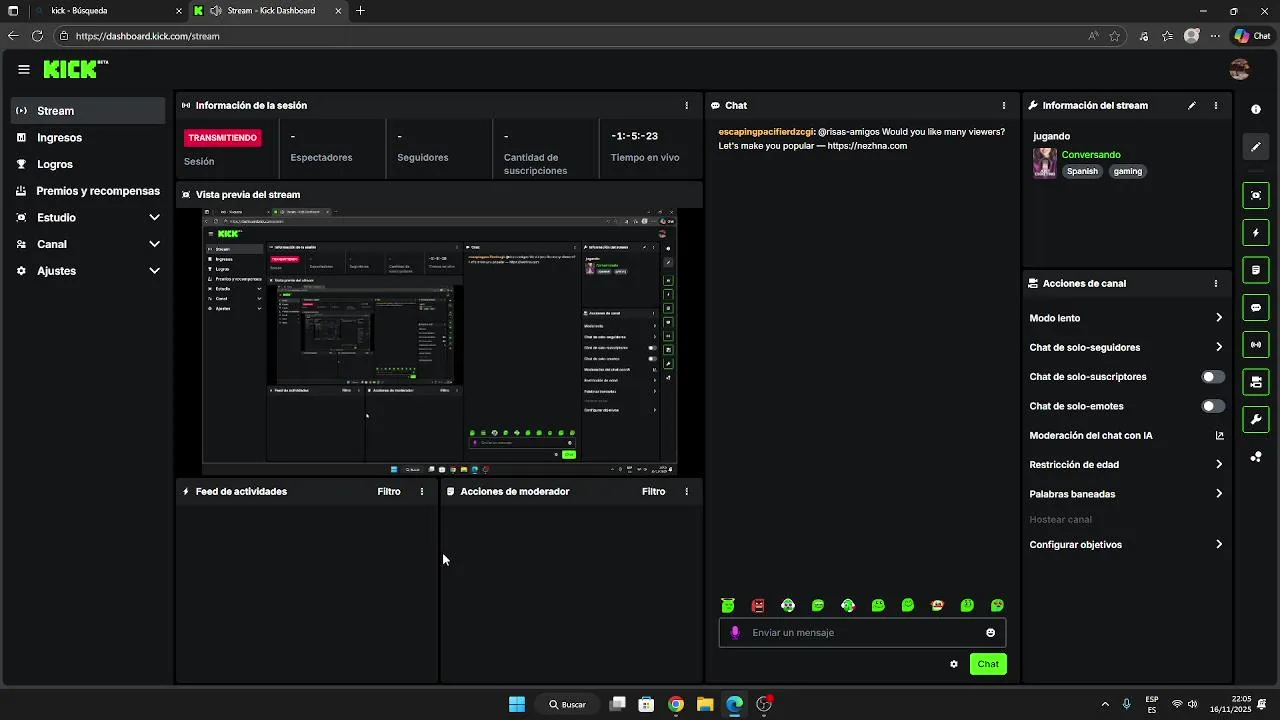Click the Kick logo
This screenshot has height=720, width=1280.
pos(75,69)
